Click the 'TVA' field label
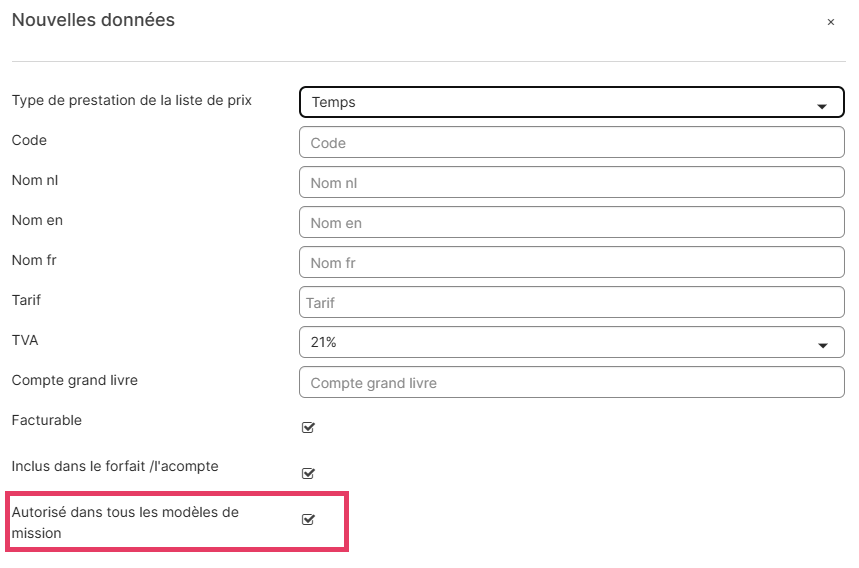The width and height of the screenshot is (859, 568). point(25,340)
